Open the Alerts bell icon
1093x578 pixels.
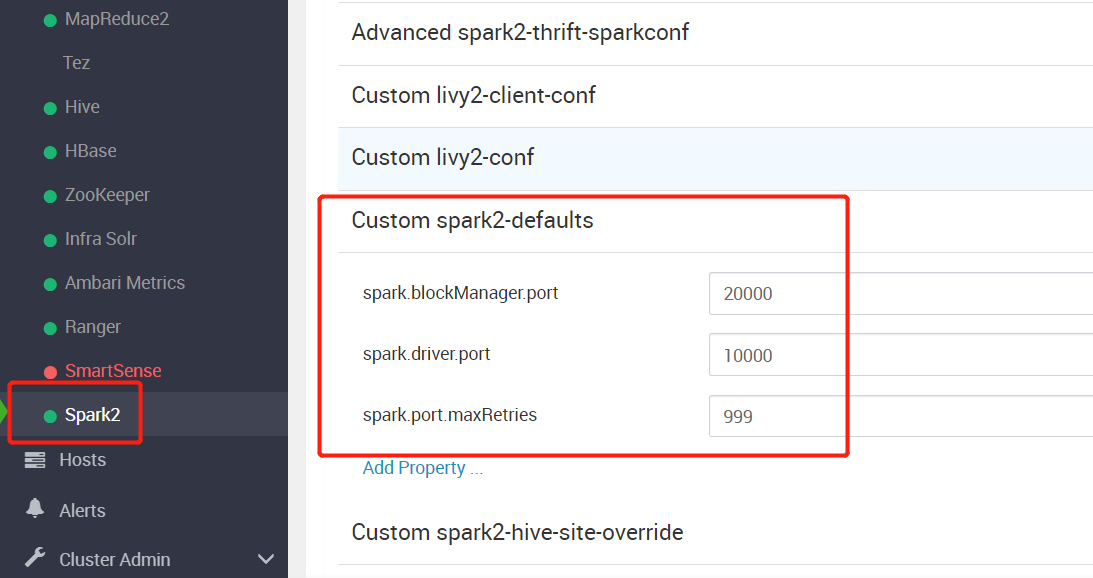click(35, 510)
